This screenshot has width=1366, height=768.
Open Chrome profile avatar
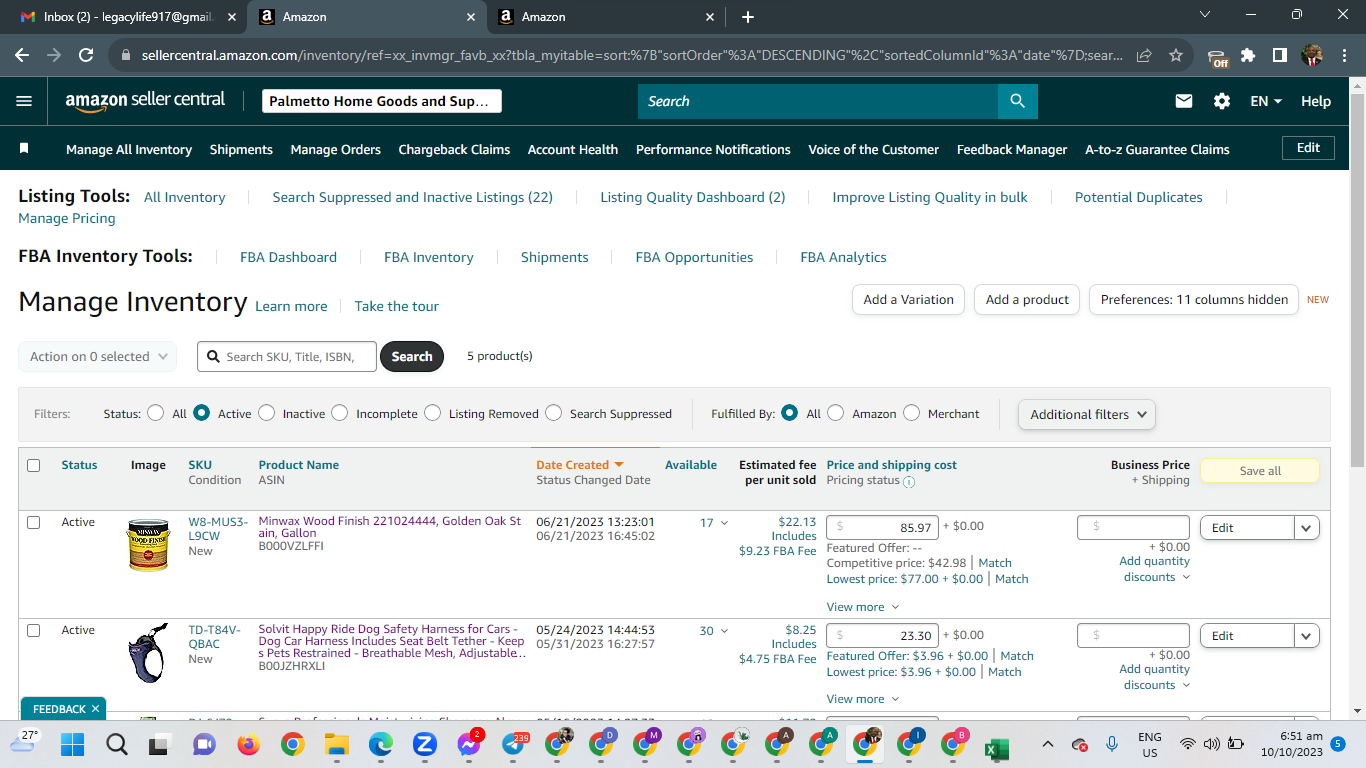pos(1312,56)
